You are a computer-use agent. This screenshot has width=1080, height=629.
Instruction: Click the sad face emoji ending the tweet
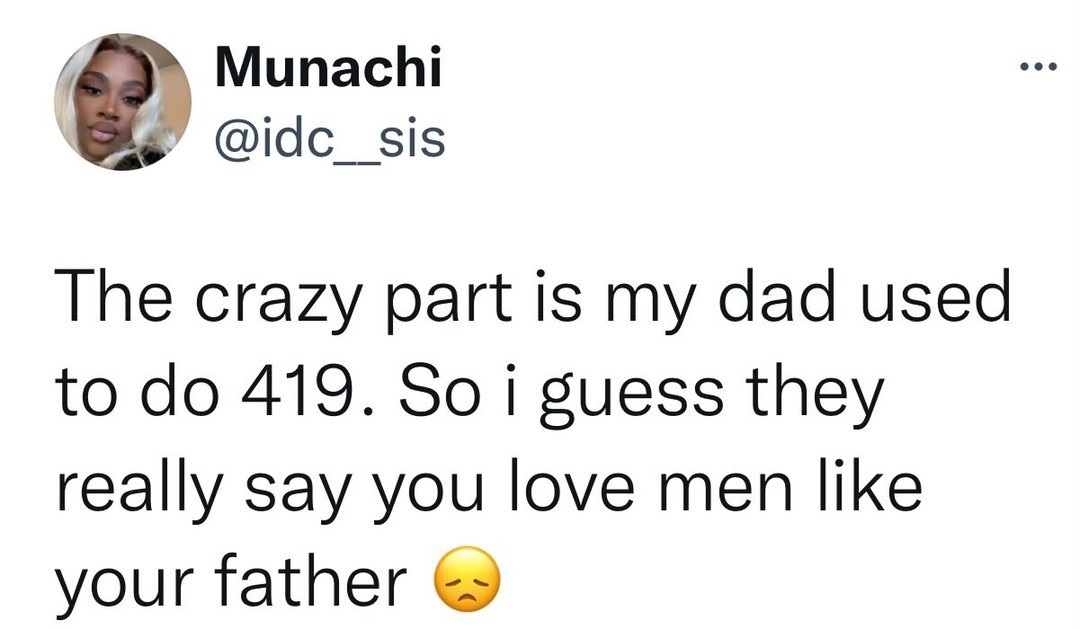467,579
